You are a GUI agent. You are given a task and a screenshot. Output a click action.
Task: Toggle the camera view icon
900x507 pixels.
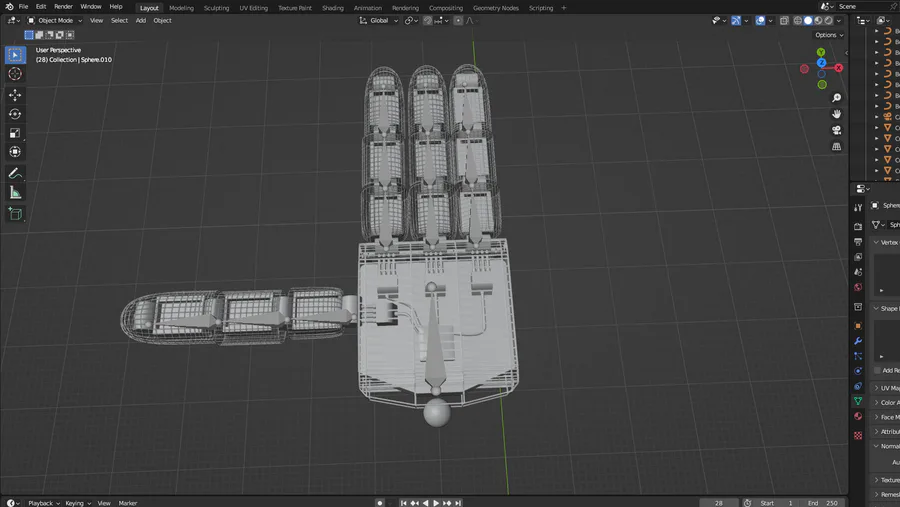click(x=837, y=130)
